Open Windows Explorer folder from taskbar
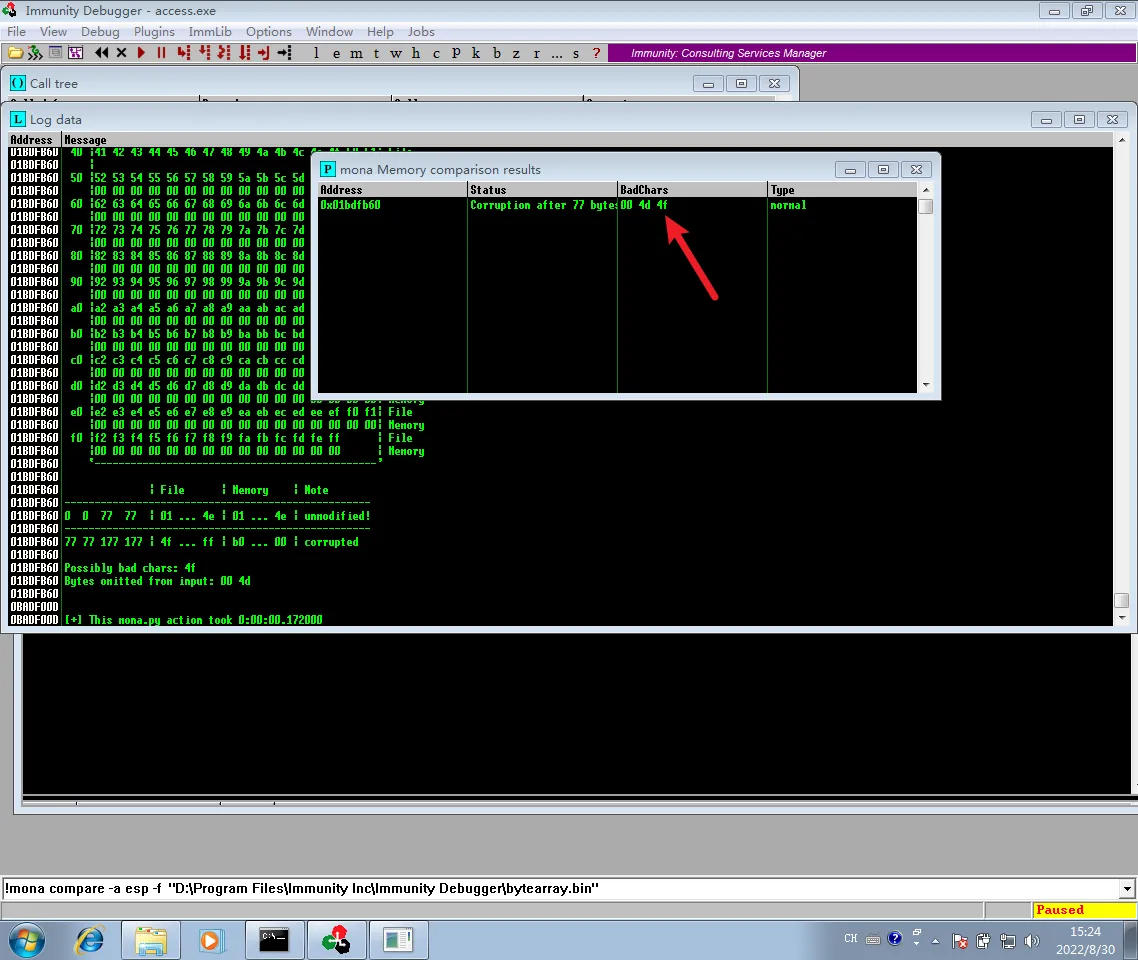 (x=151, y=940)
